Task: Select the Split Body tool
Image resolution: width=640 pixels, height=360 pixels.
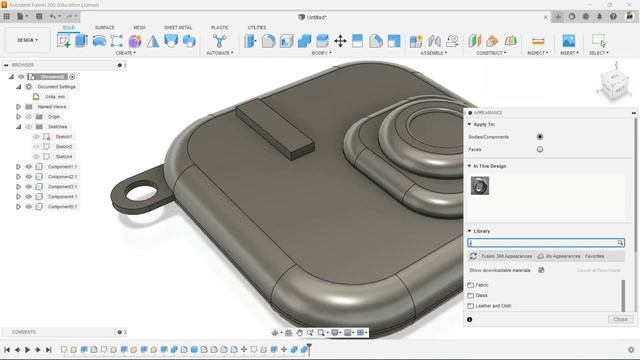Action: click(358, 41)
